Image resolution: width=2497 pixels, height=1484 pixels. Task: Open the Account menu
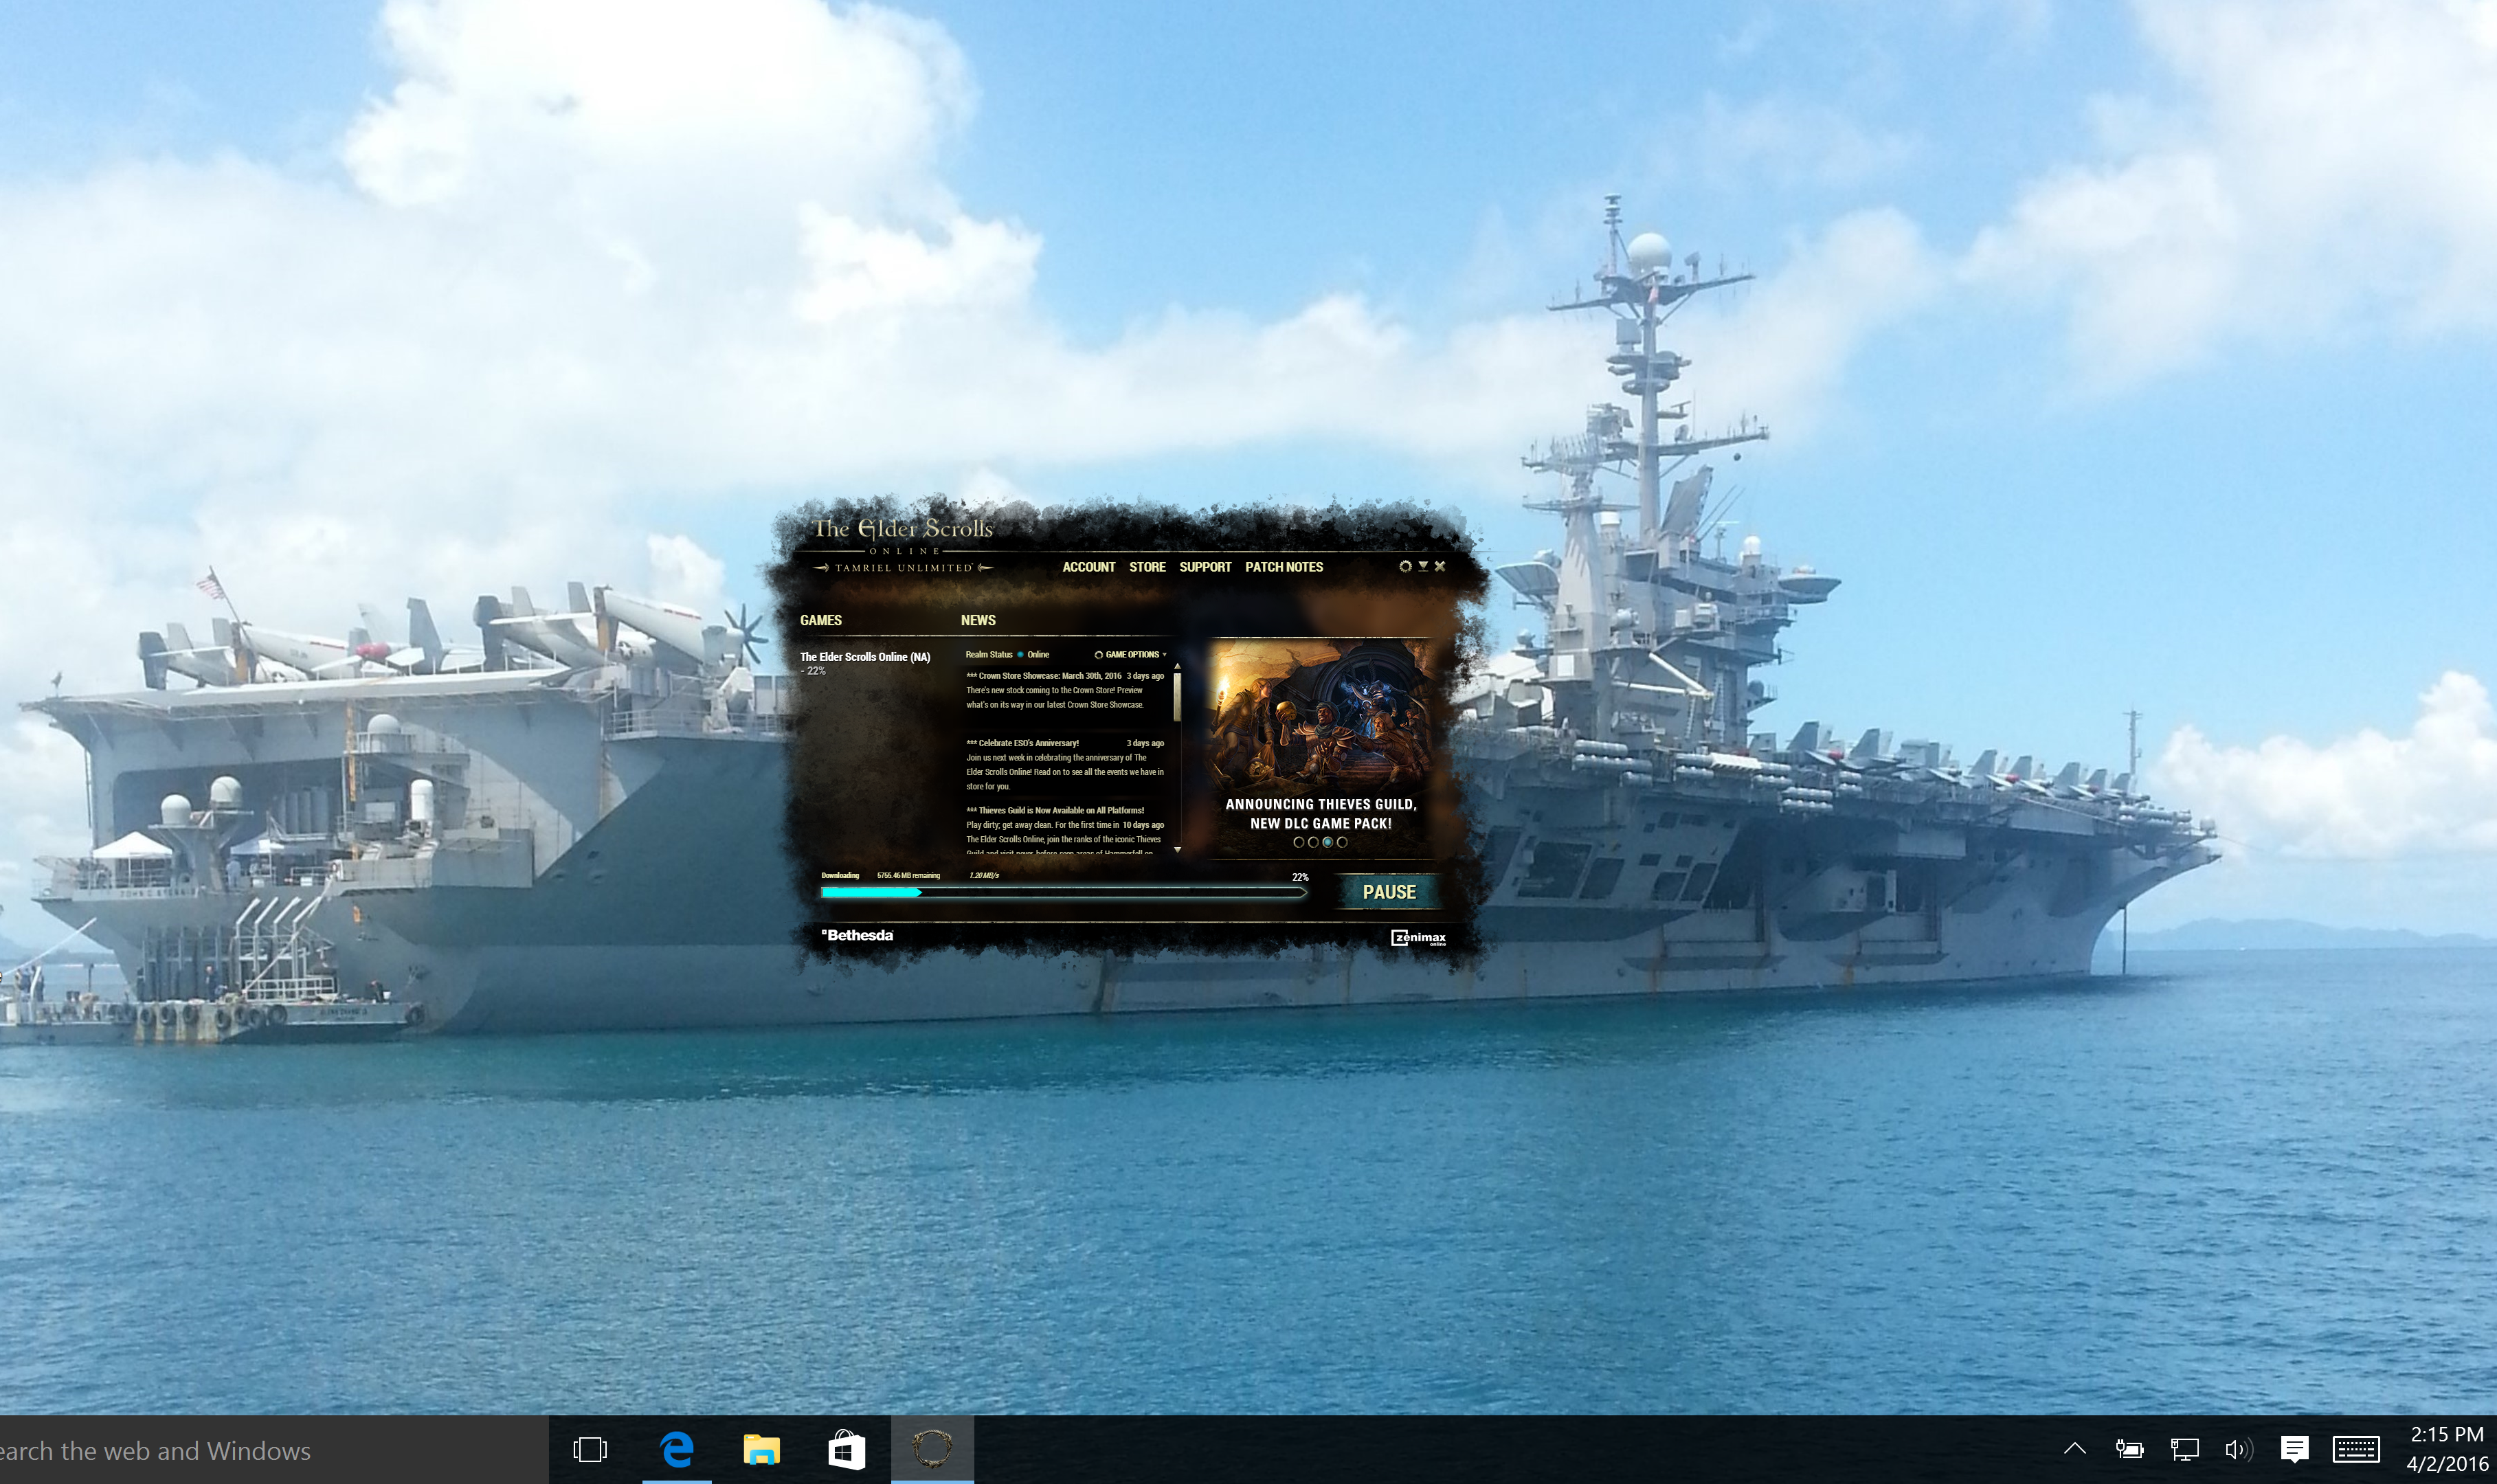pyautogui.click(x=1088, y=567)
